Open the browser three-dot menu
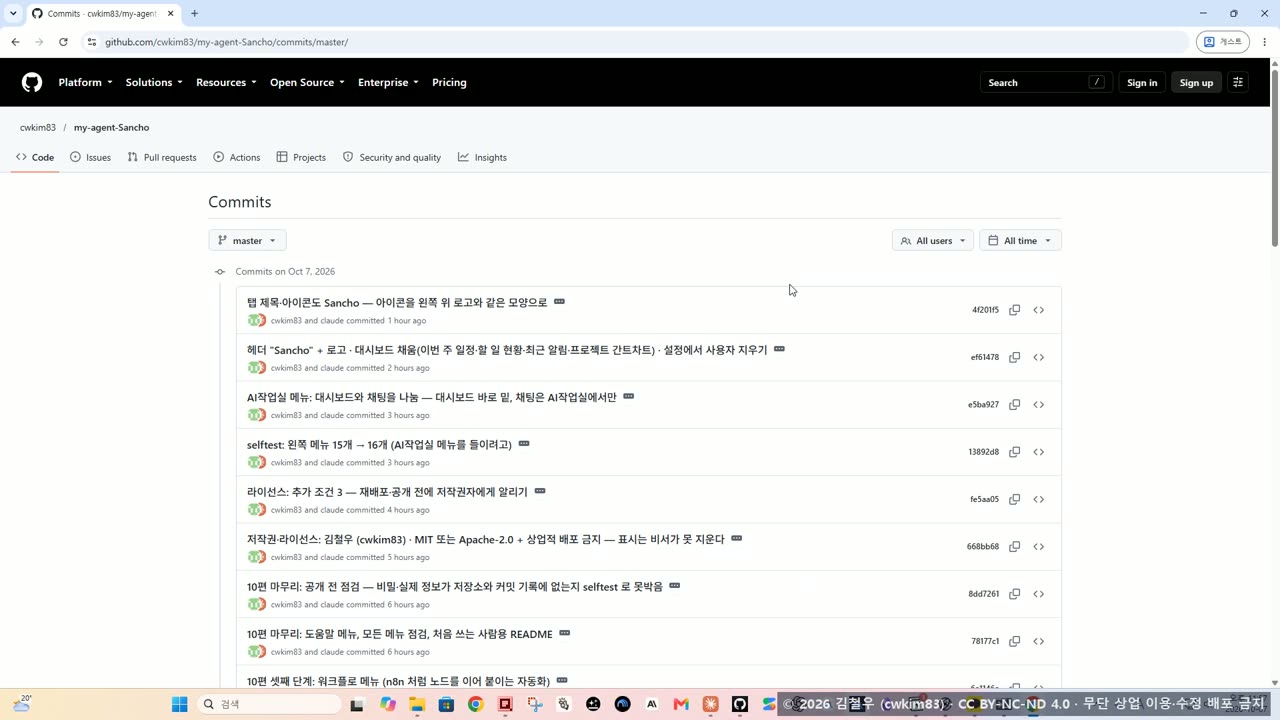Image resolution: width=1280 pixels, height=720 pixels. pos(1264,42)
